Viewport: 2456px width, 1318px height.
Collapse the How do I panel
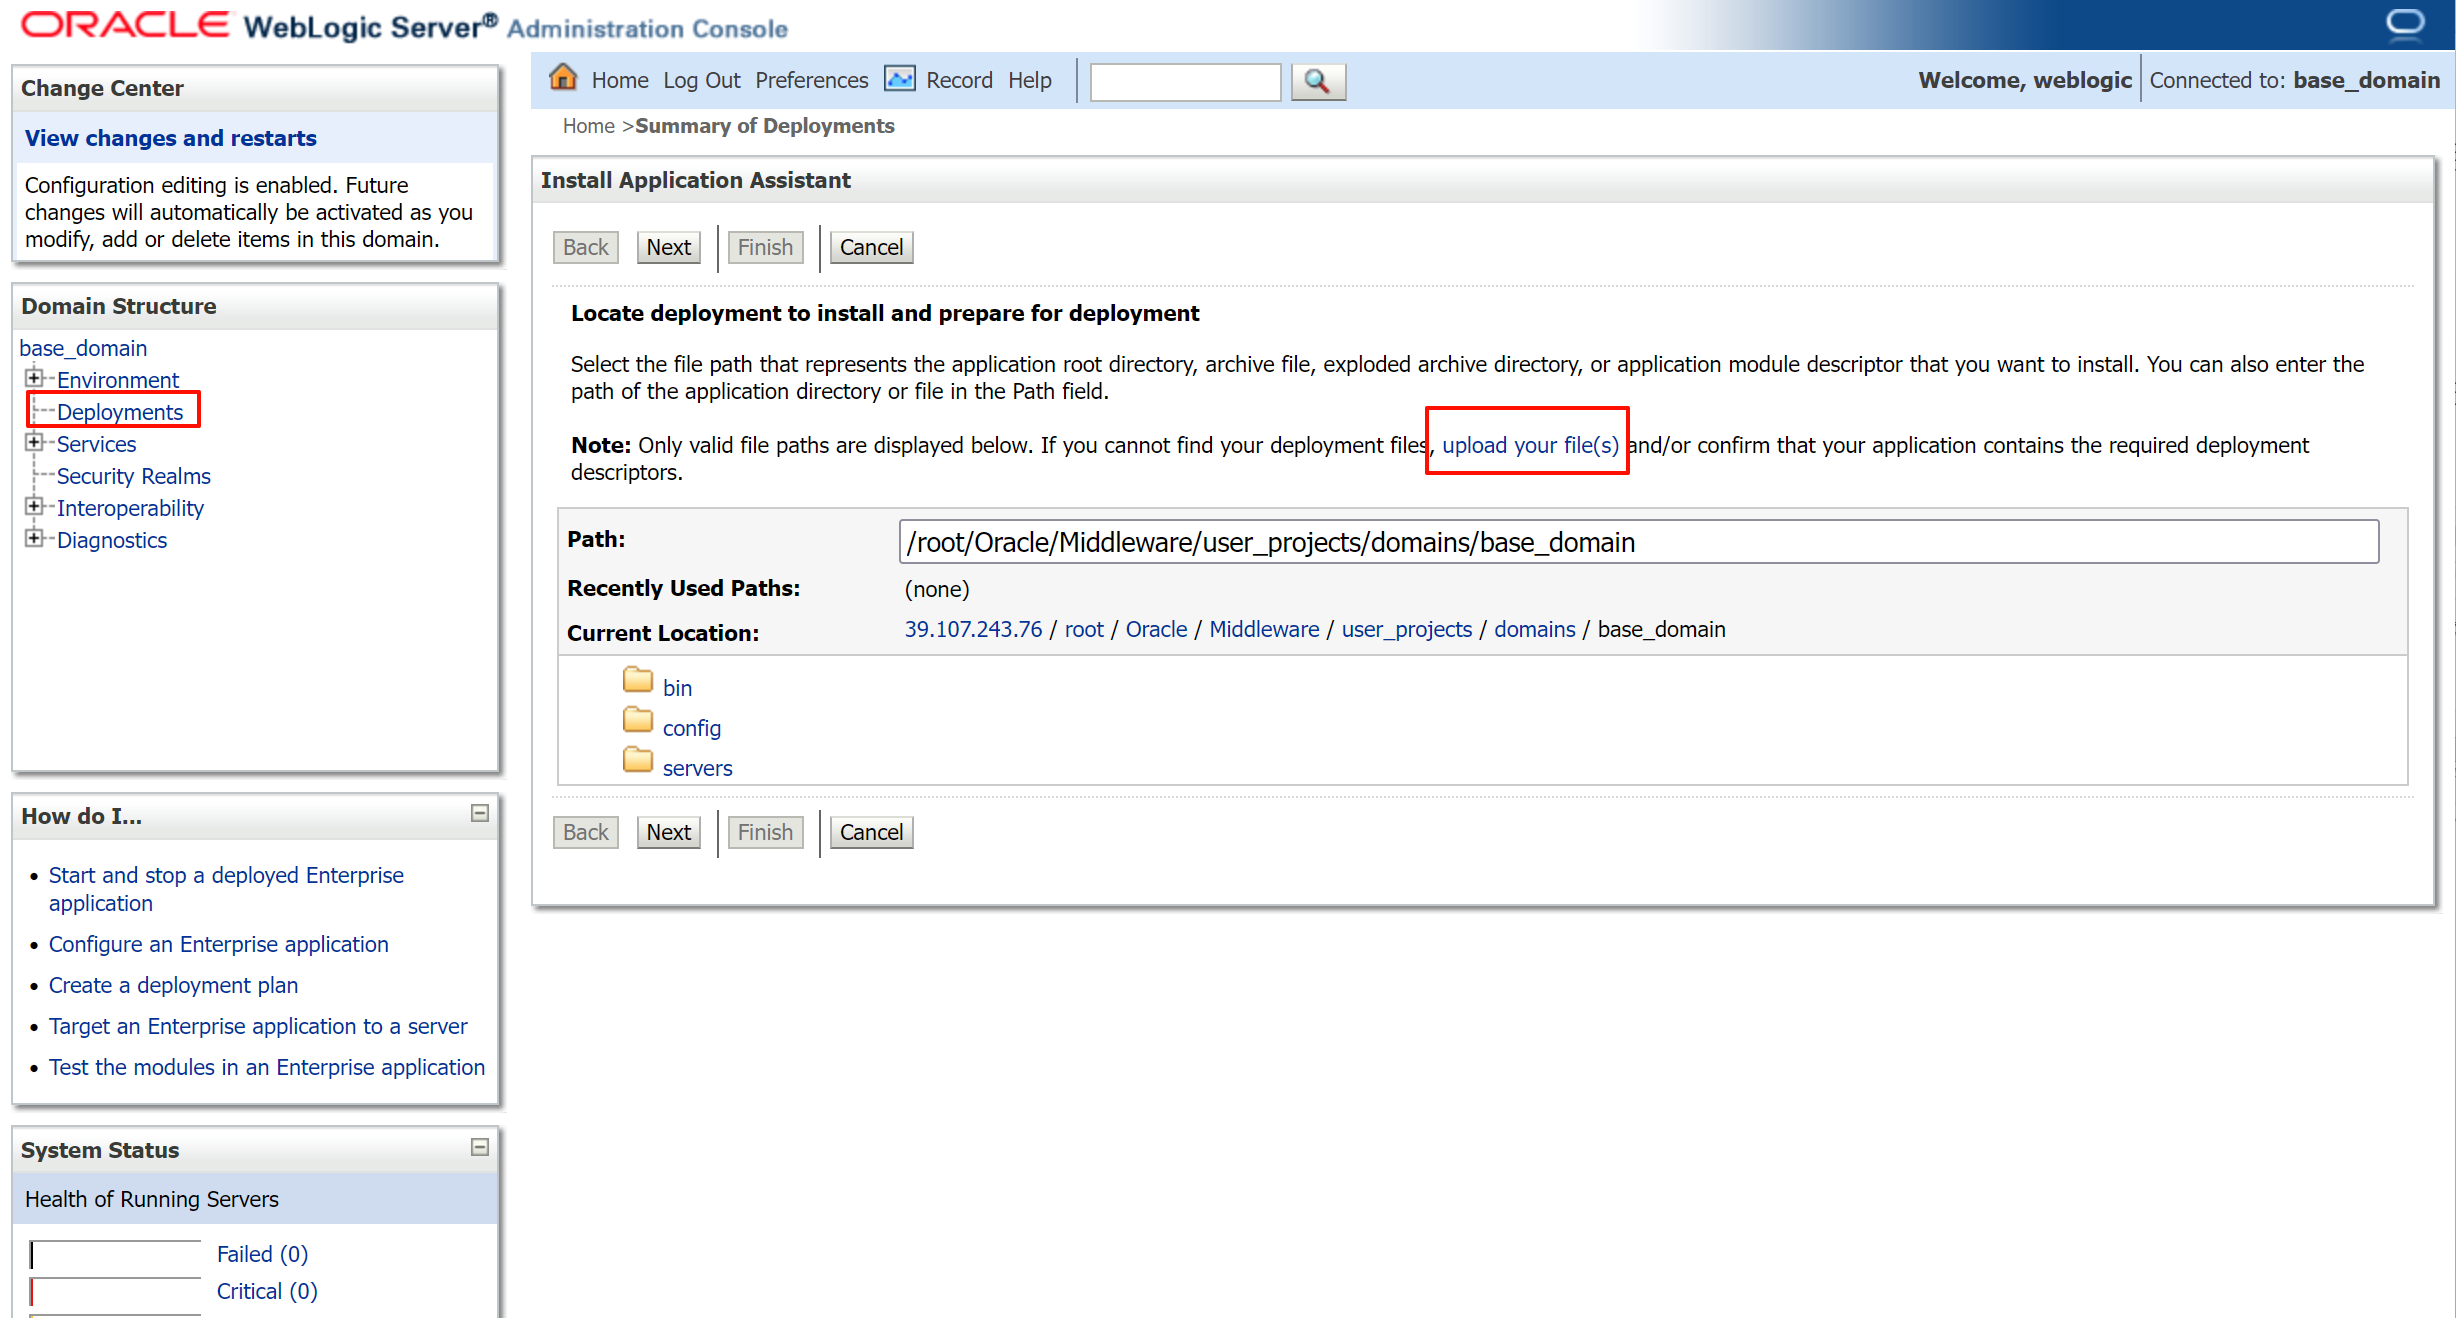coord(480,814)
